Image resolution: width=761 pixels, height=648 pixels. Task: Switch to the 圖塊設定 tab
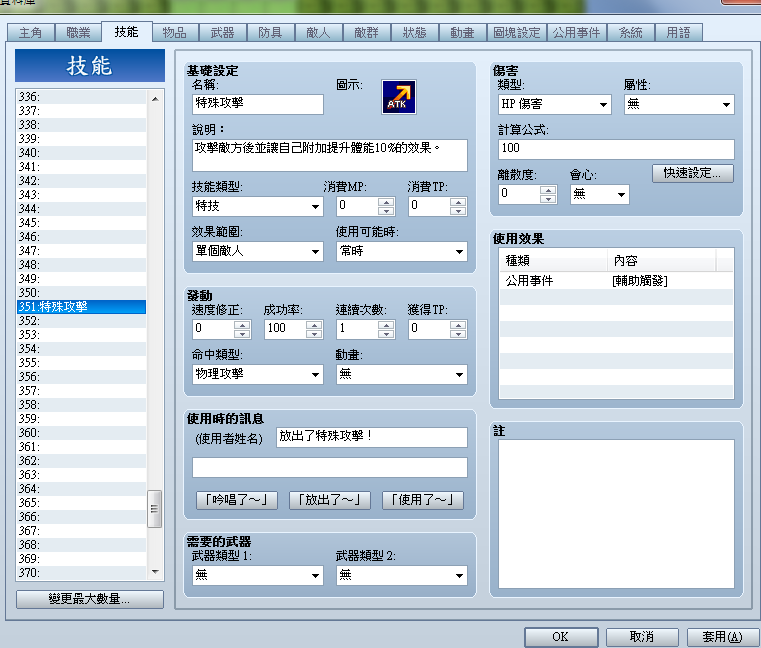(x=517, y=33)
